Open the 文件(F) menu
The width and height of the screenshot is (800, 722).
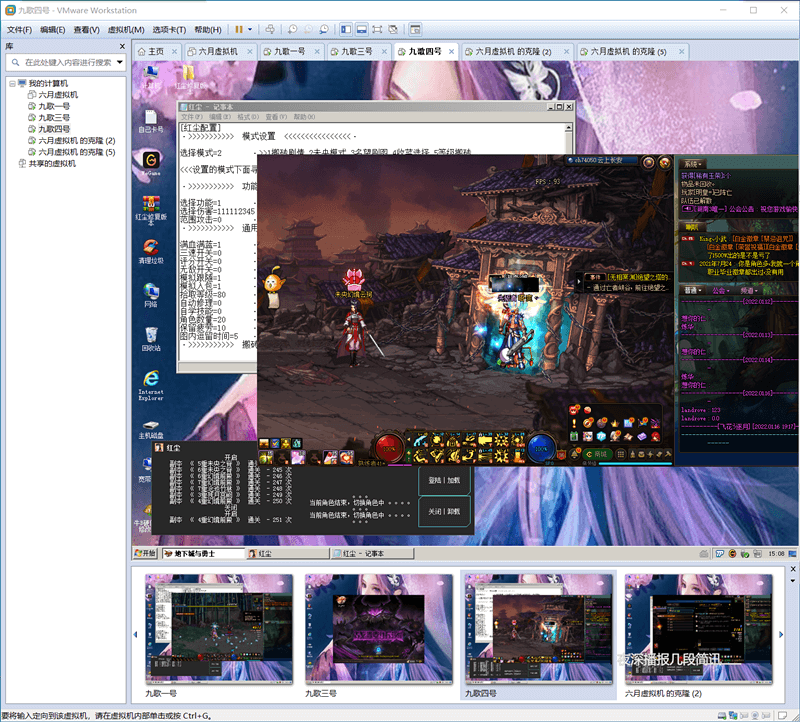19,30
